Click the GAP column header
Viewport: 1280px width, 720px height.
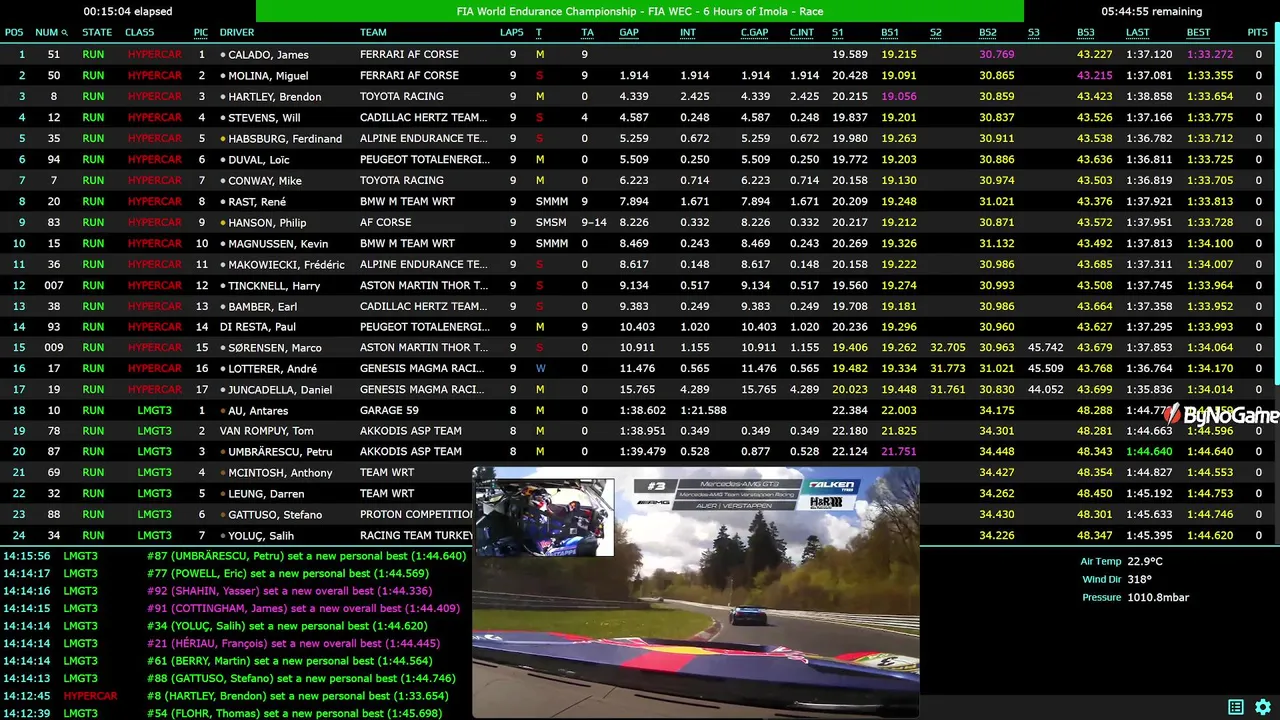[629, 33]
